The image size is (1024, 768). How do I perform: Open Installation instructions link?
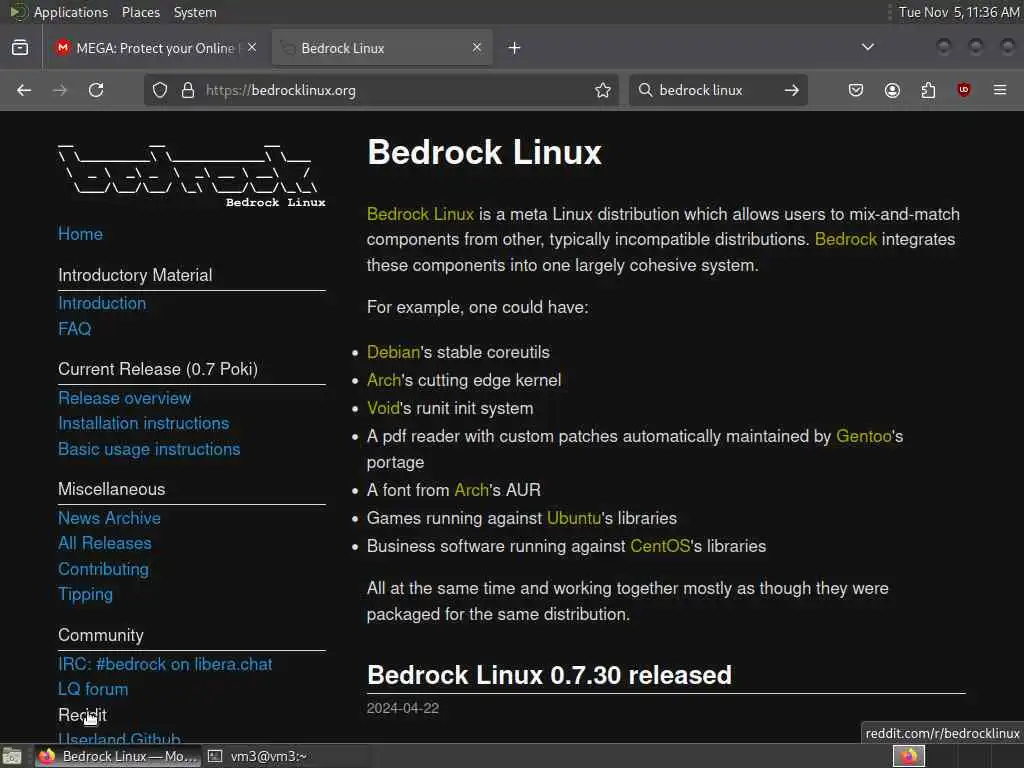pos(144,423)
